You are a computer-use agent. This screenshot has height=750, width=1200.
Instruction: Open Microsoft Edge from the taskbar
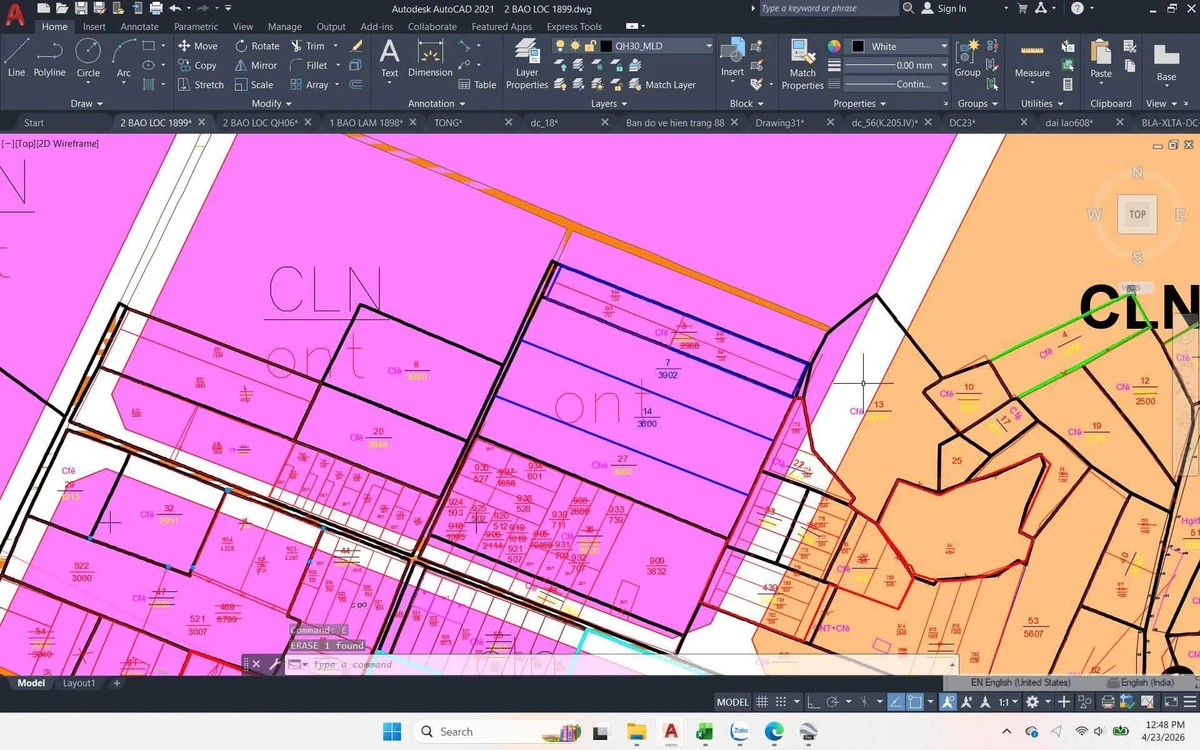point(774,731)
